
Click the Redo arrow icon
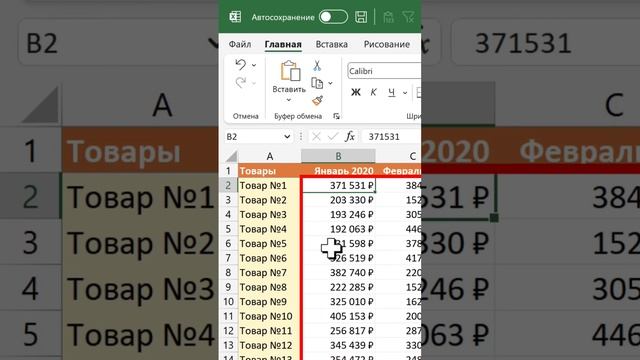click(240, 83)
